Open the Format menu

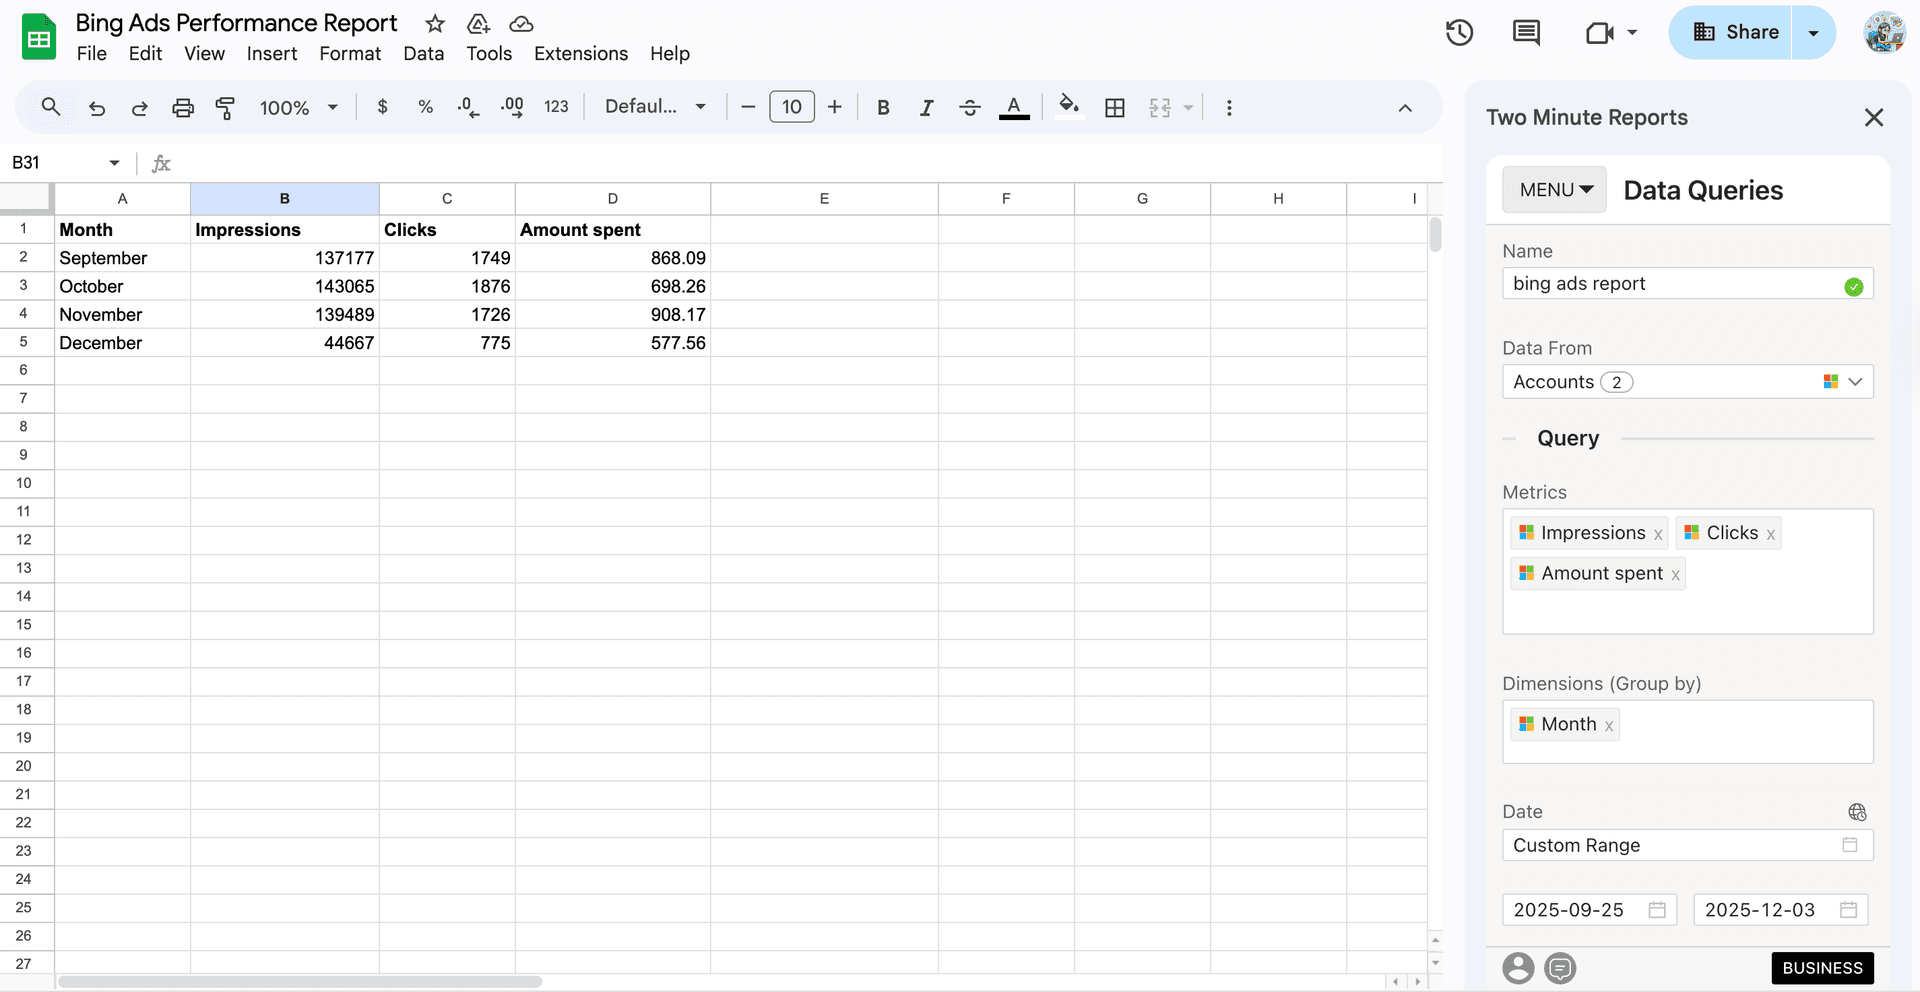[x=350, y=54]
